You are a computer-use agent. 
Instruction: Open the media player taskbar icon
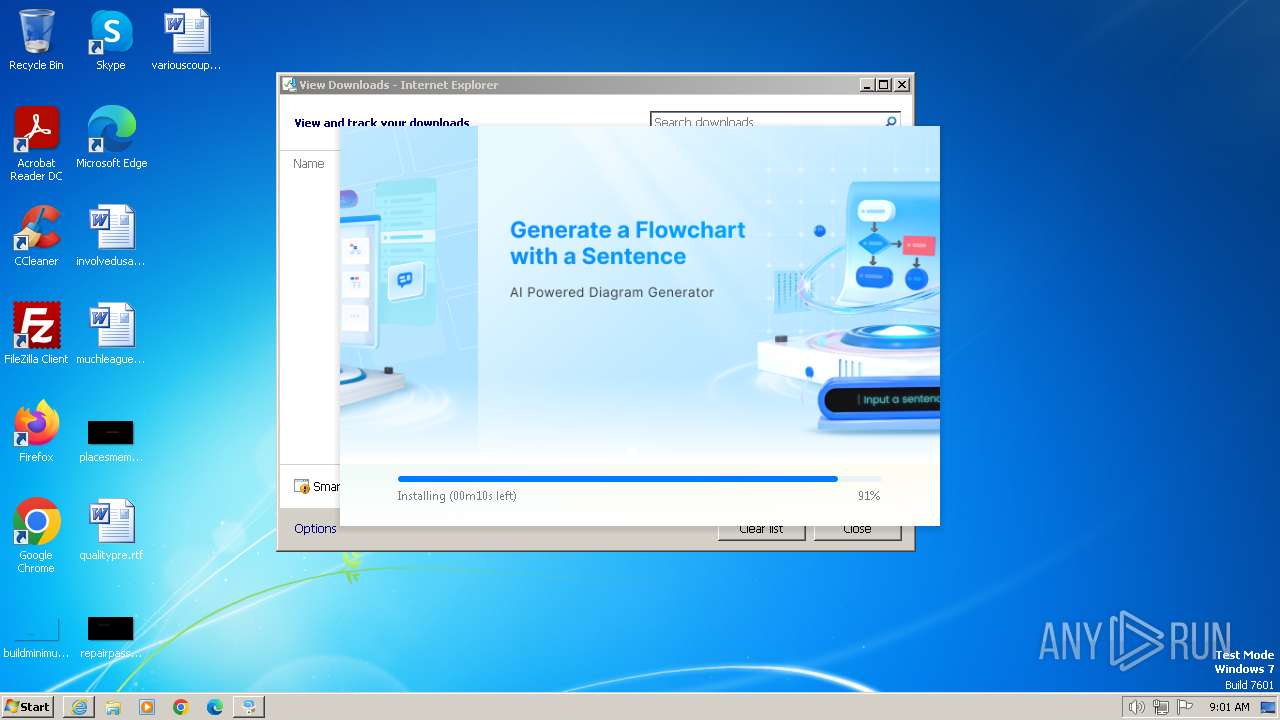click(147, 707)
